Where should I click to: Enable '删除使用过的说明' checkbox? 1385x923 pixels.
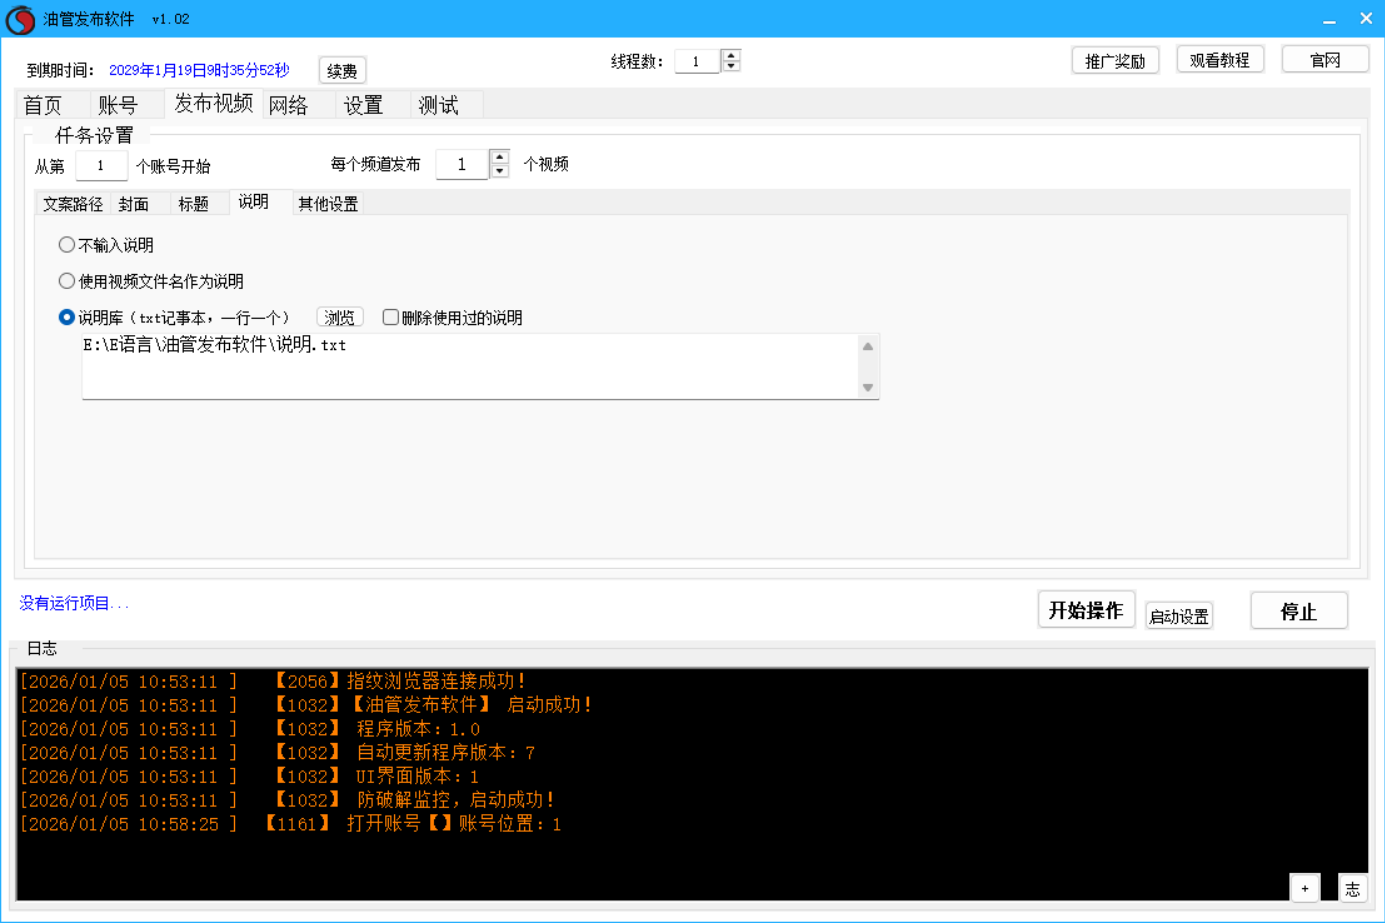(391, 317)
